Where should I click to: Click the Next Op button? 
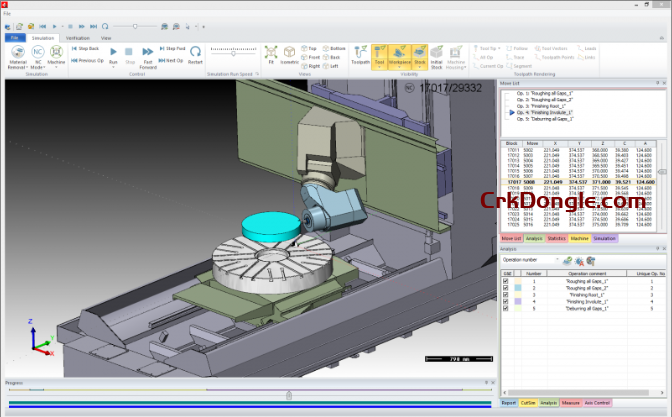[170, 60]
